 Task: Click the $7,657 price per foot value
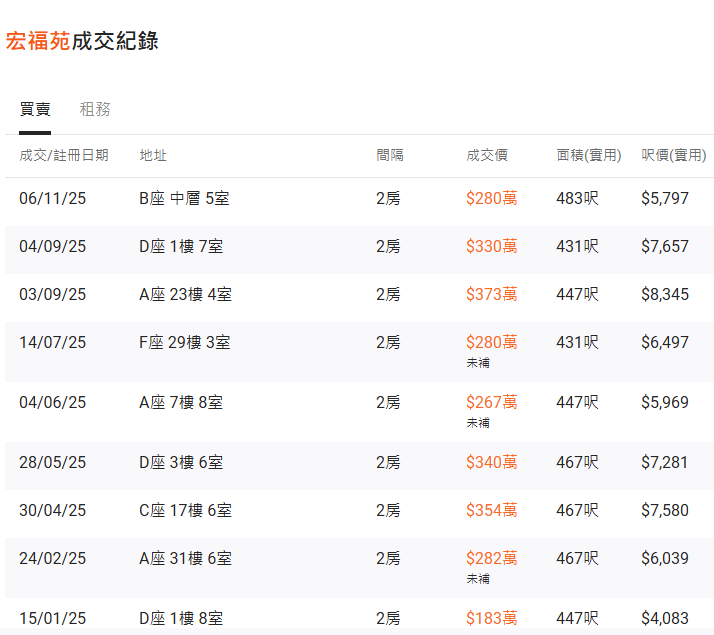(x=665, y=246)
